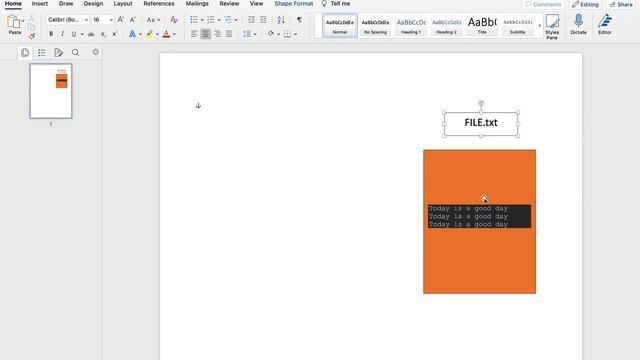Sort text with A-Z icon
The image size is (640, 360).
(281, 20)
